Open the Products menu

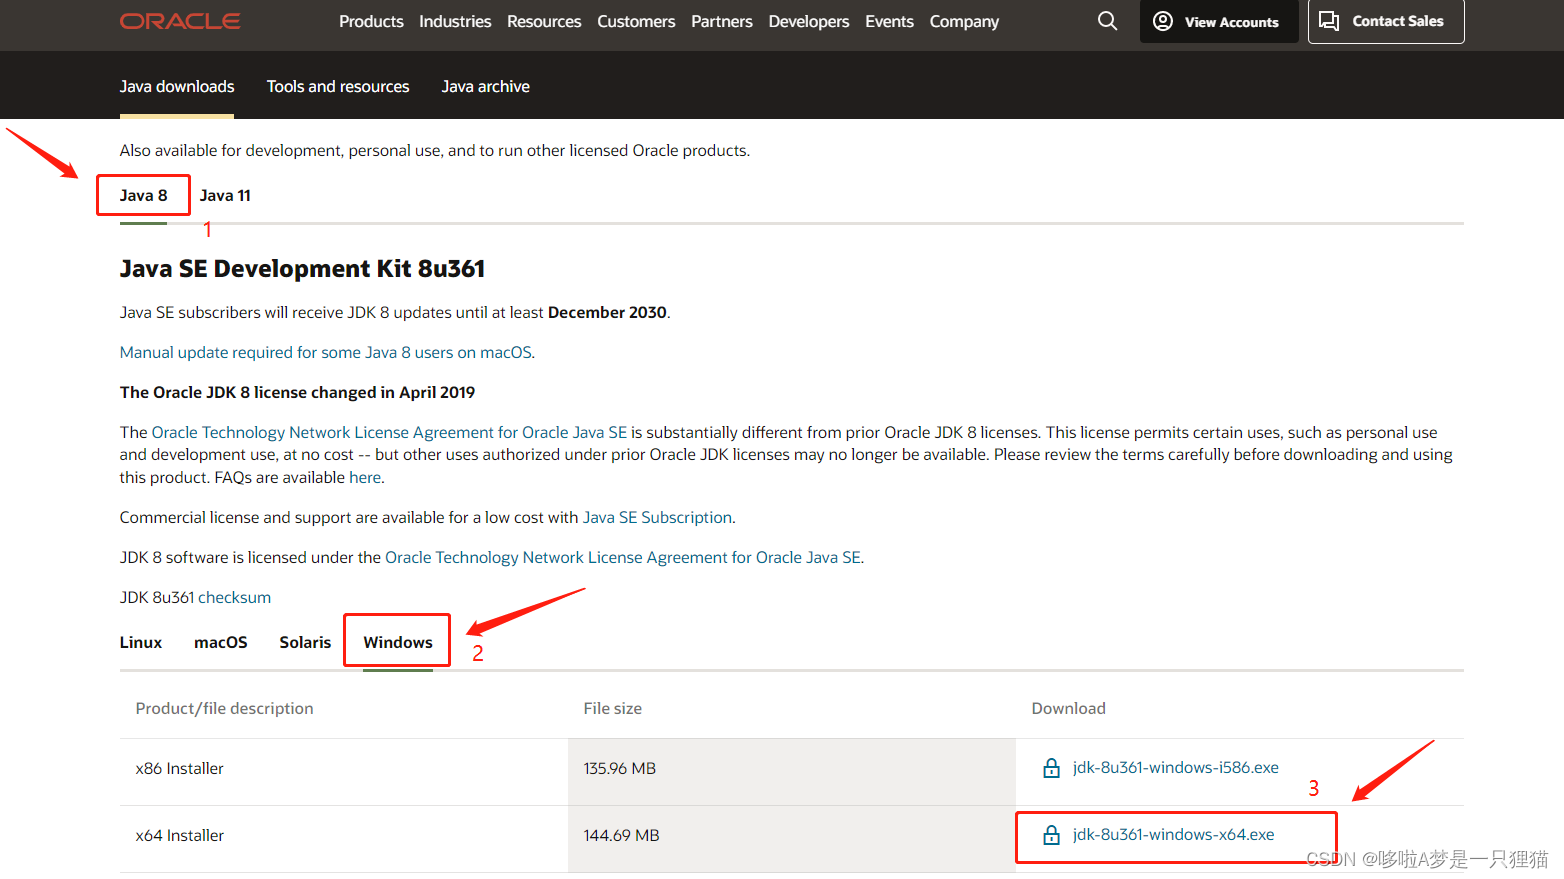pyautogui.click(x=371, y=21)
